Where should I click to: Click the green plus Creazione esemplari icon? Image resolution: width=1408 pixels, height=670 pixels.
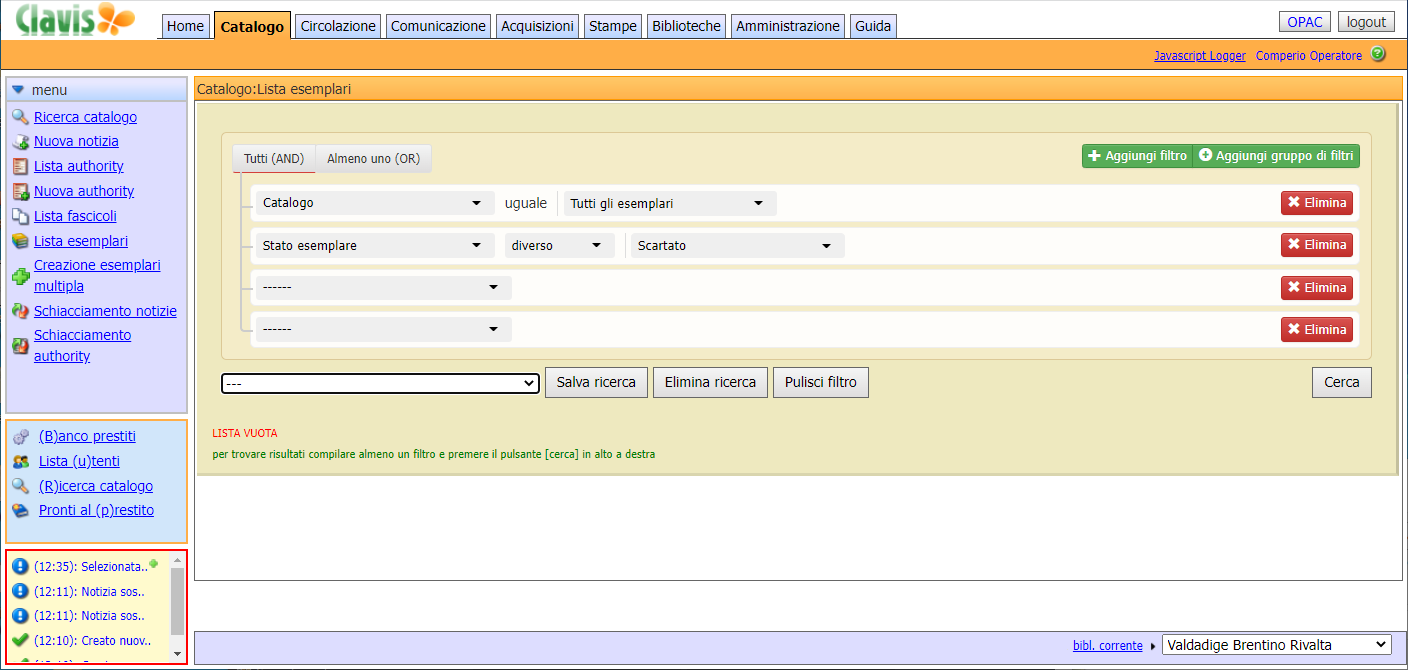[x=20, y=277]
